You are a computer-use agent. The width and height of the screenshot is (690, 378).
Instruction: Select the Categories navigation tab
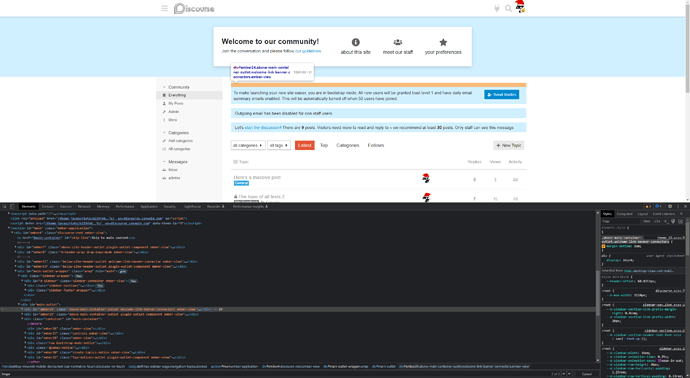pos(348,145)
